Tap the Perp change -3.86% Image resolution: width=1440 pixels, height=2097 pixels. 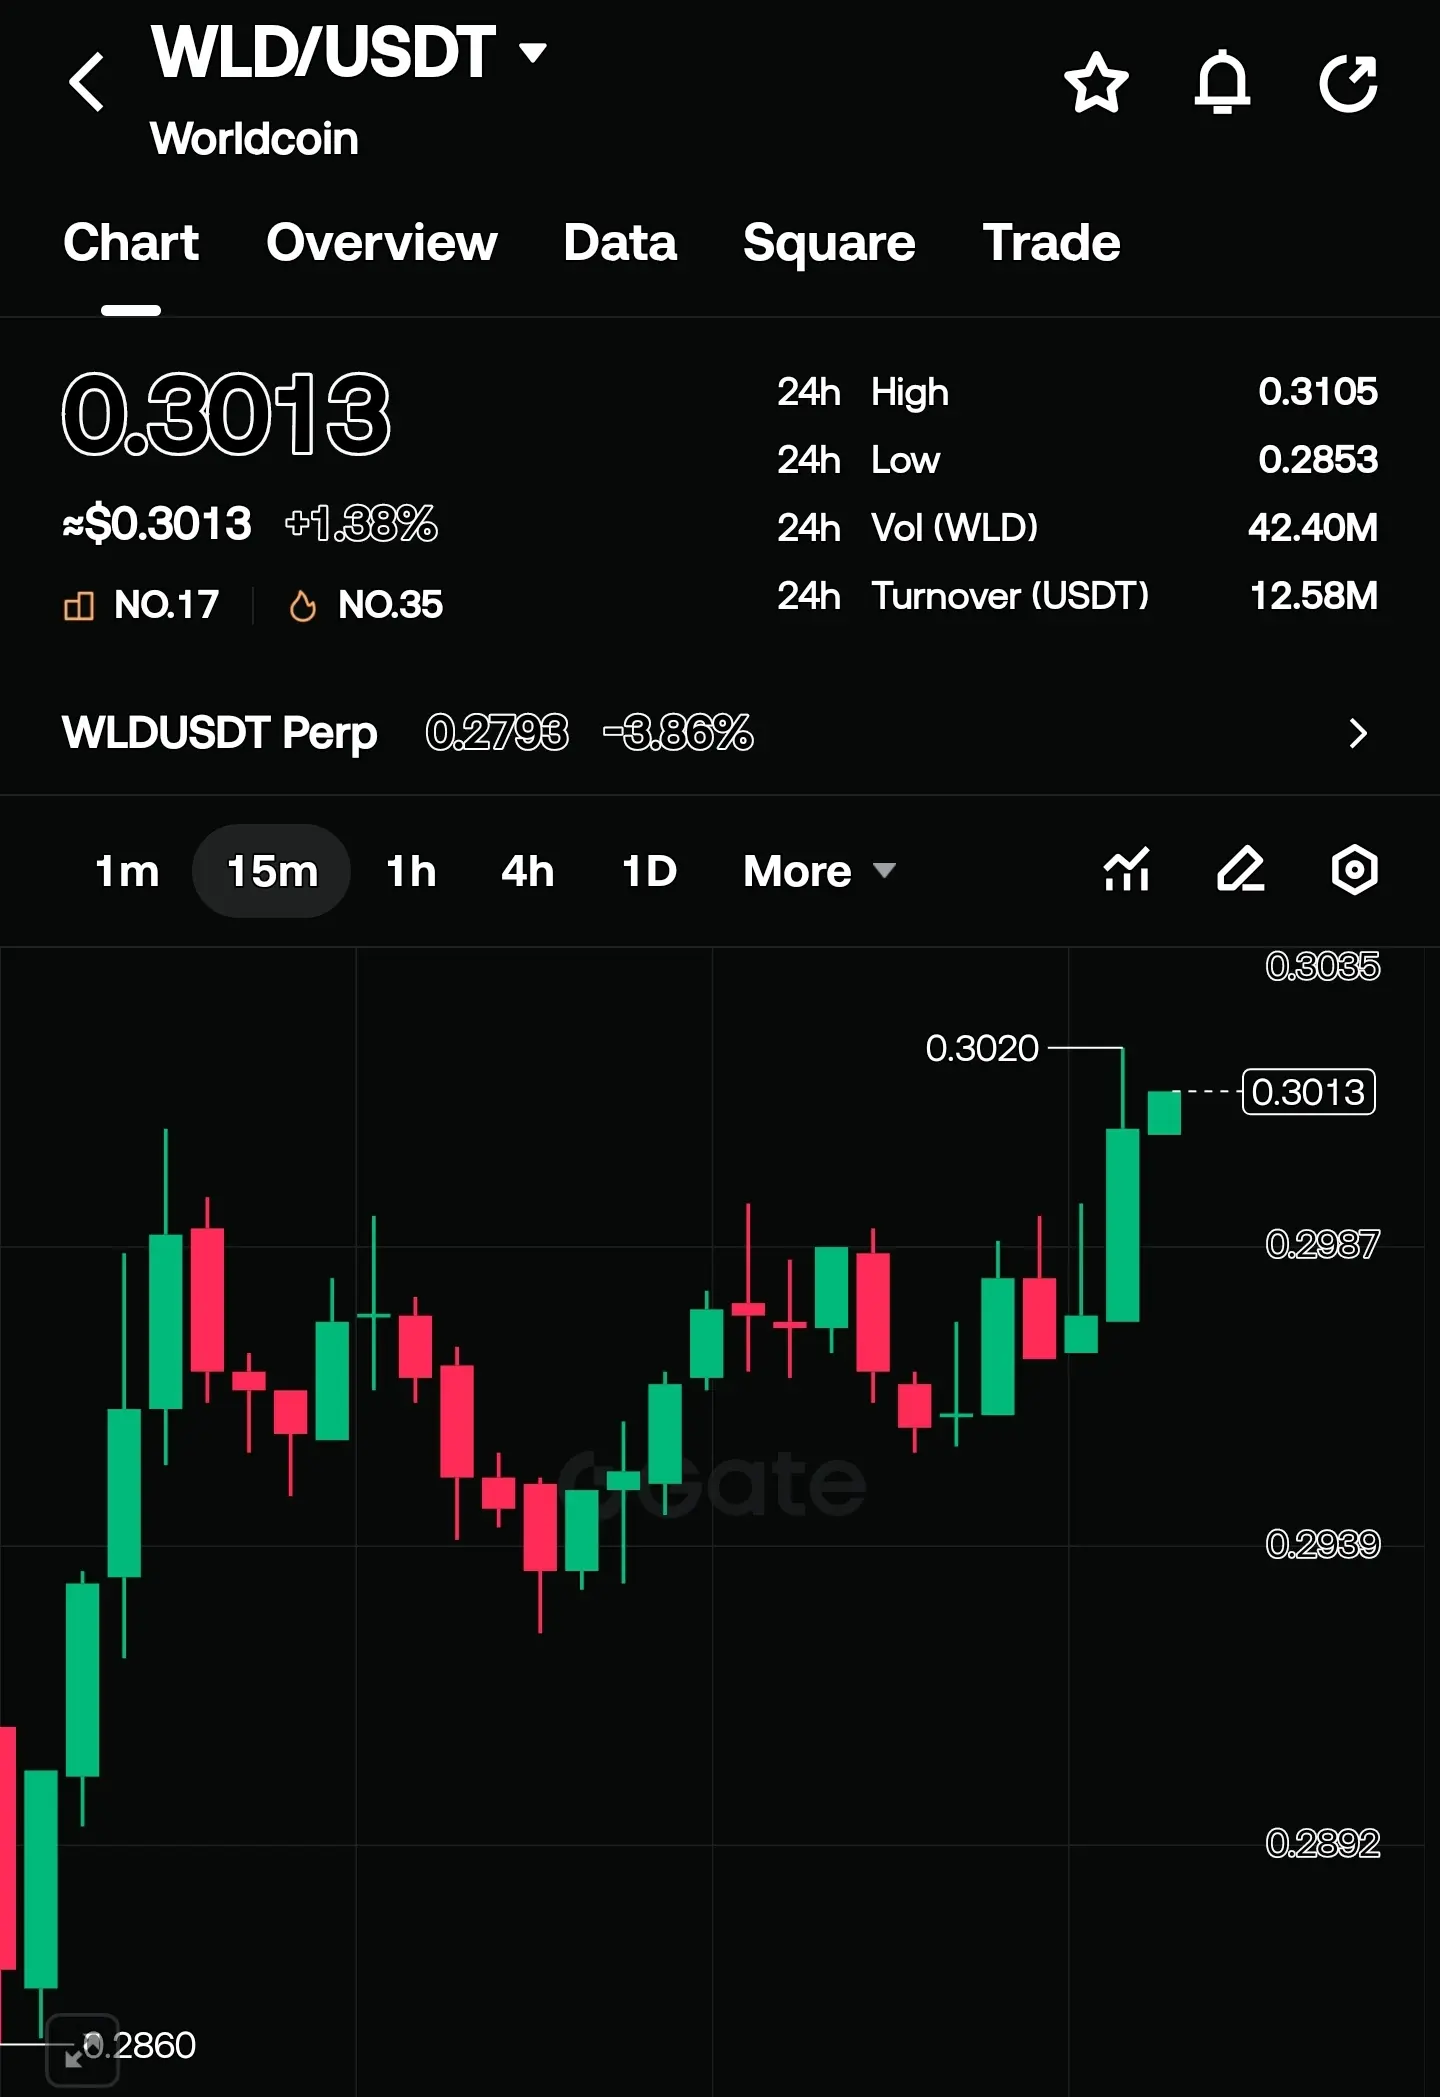click(x=678, y=733)
